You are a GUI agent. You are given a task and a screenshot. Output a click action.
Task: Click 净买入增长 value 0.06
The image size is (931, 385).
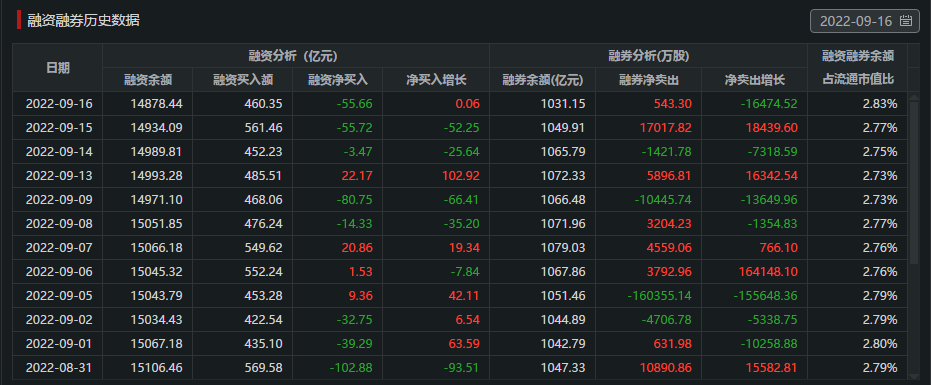pyautogui.click(x=468, y=104)
